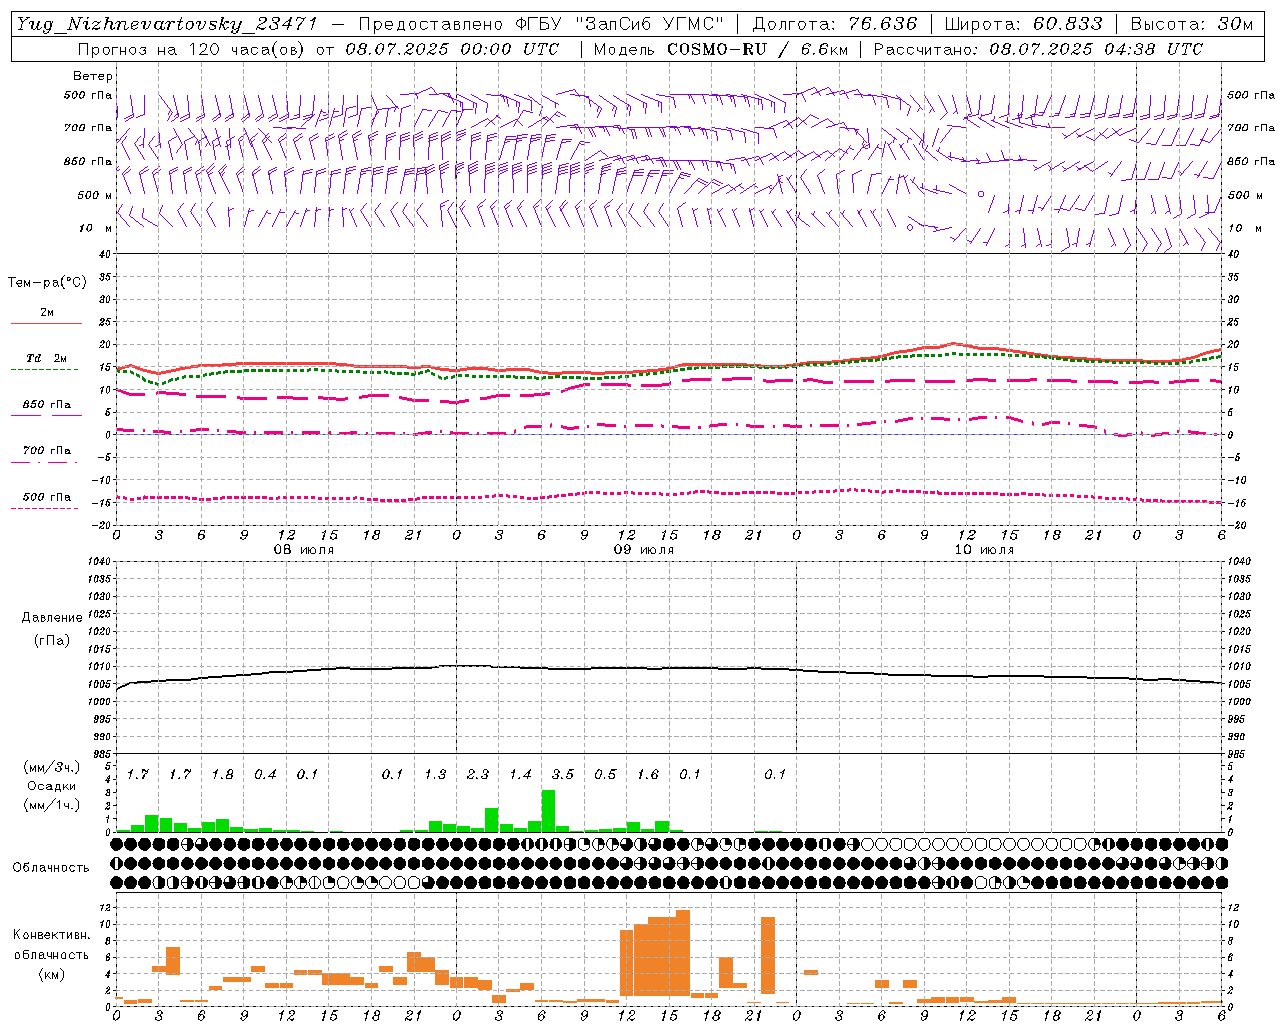Click the (км) convective height unit label
Viewport: 1280px width, 1024px height.
tap(51, 974)
